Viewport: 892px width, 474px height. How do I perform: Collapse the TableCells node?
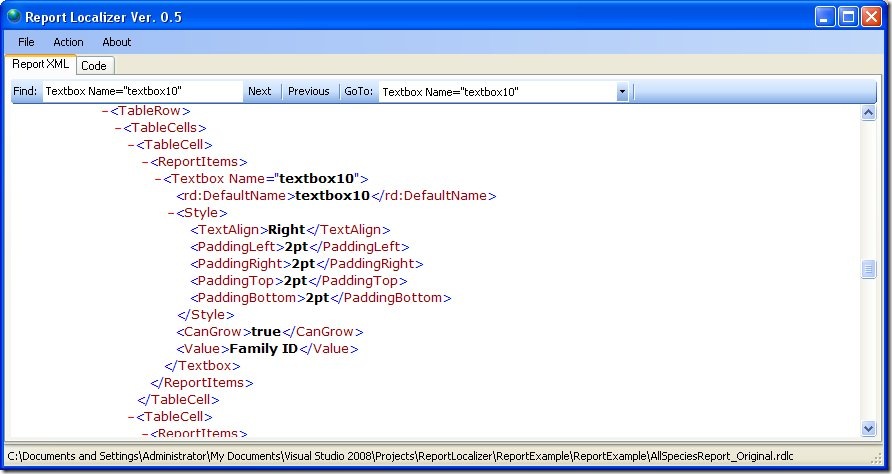[118, 128]
